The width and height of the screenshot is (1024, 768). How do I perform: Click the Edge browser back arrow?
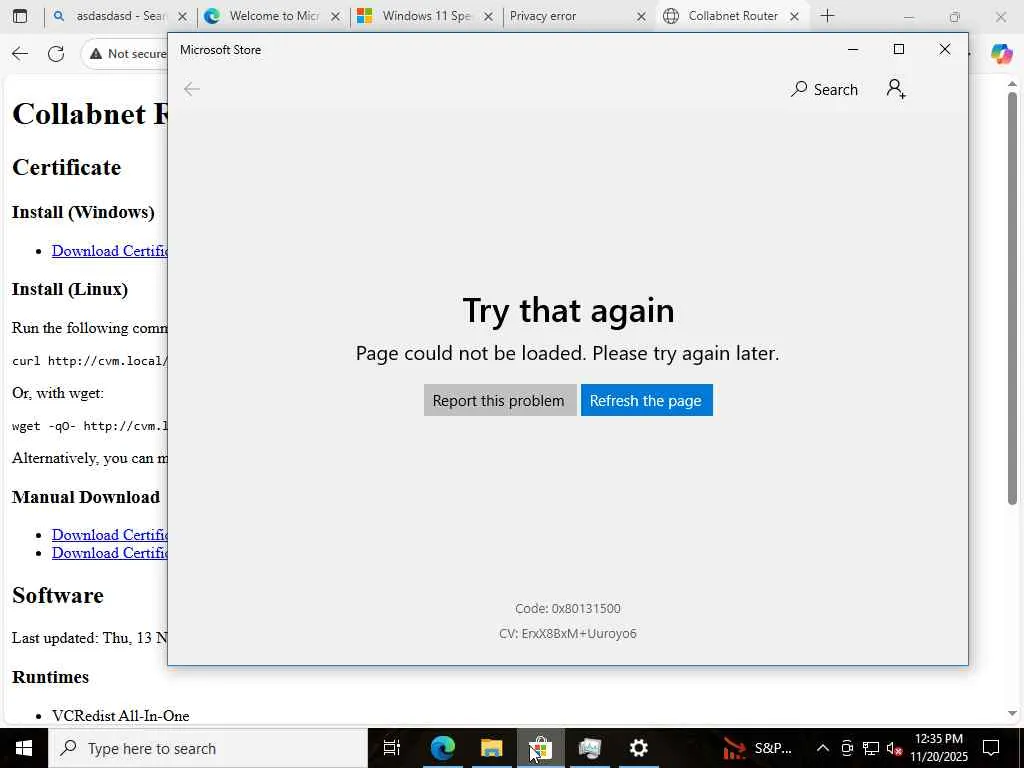pyautogui.click(x=20, y=54)
